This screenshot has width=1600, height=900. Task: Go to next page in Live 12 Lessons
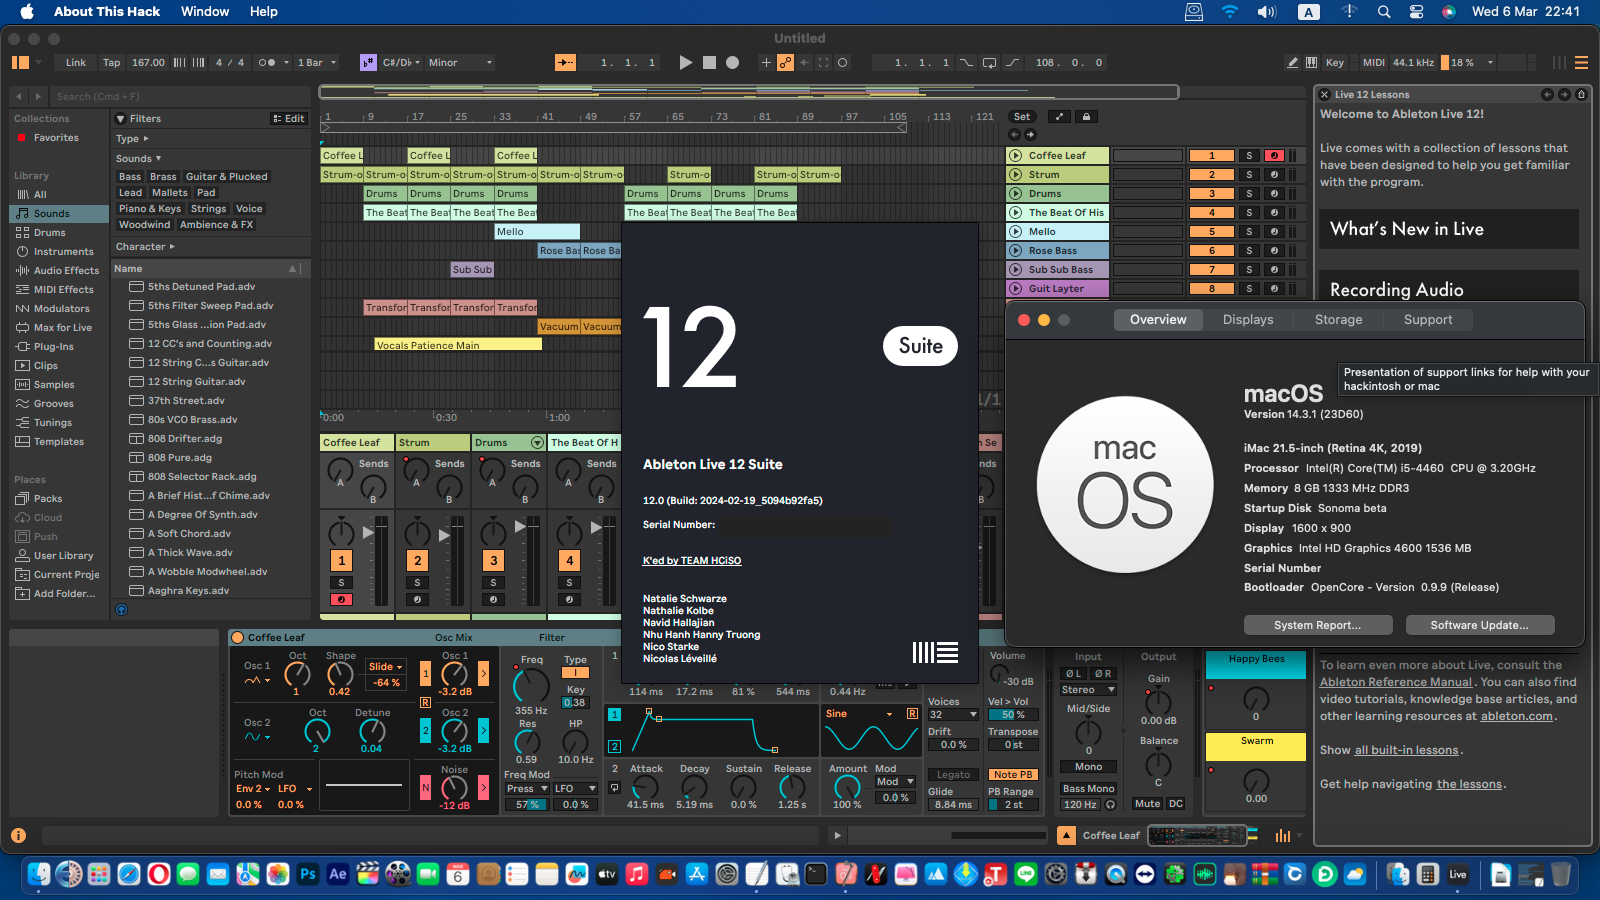tap(1564, 95)
